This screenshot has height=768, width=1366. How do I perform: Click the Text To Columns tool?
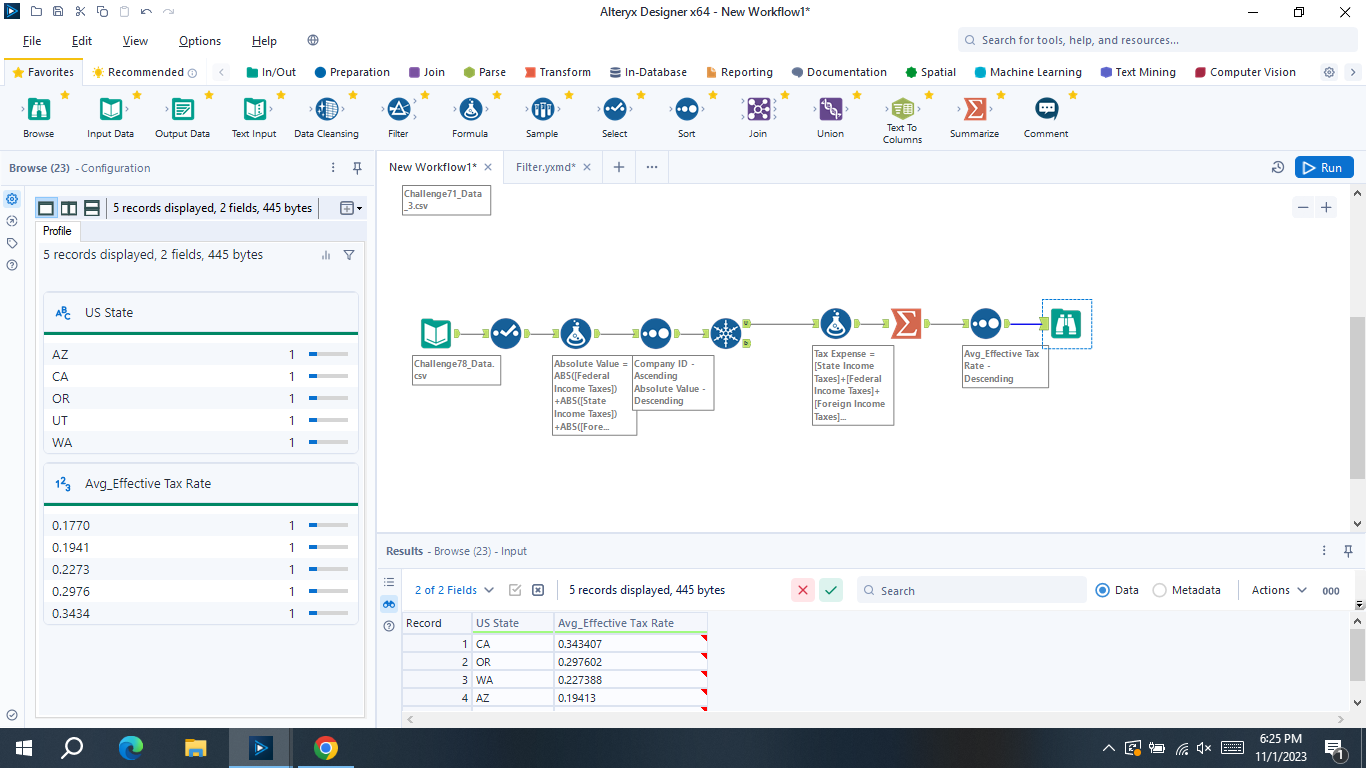click(x=902, y=110)
